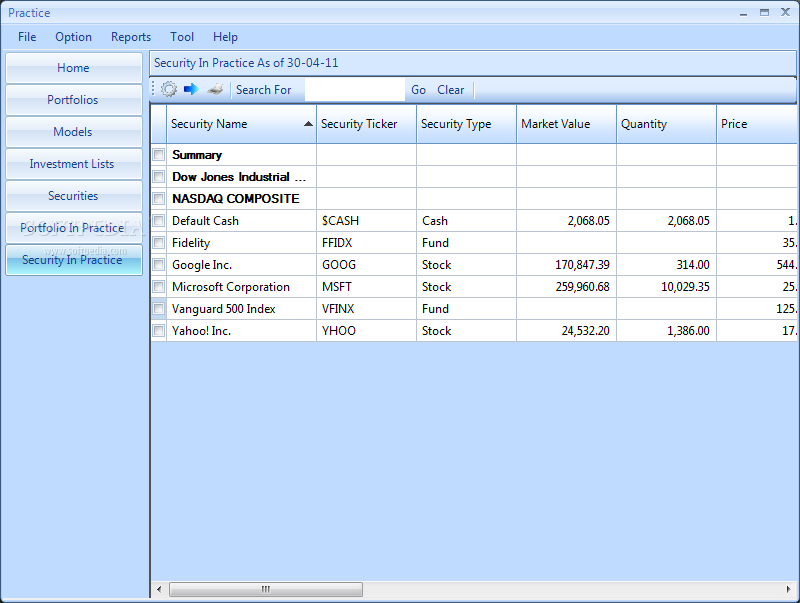Screen dimensions: 800x603
Task: Click the gear settings toolbar icon
Action: pyautogui.click(x=169, y=89)
